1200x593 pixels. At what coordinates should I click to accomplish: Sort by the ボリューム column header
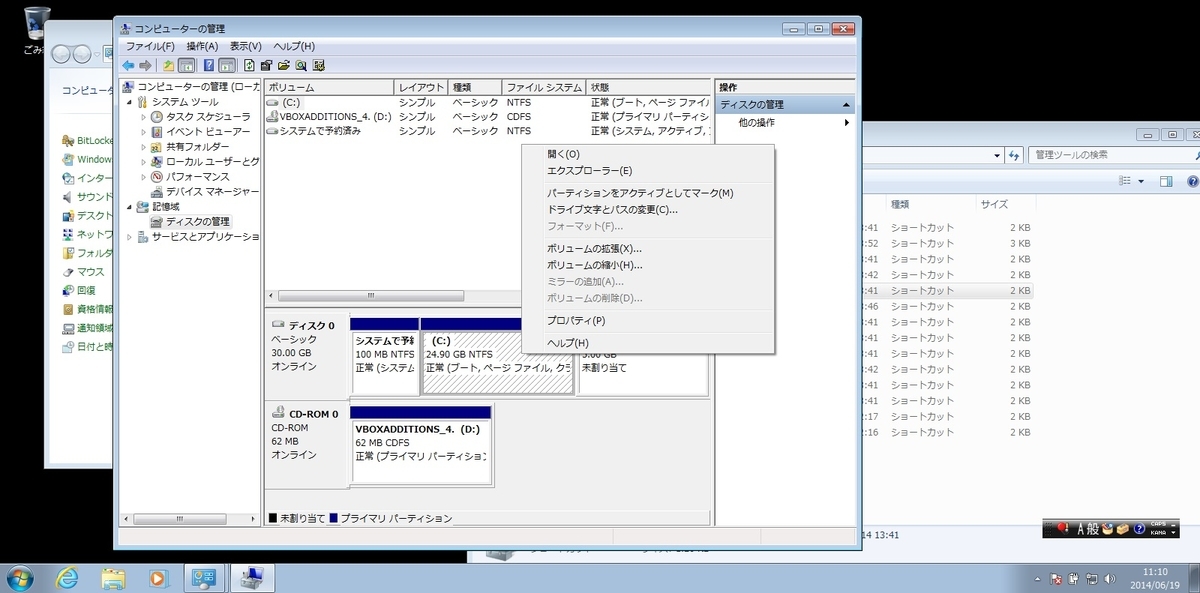328,87
